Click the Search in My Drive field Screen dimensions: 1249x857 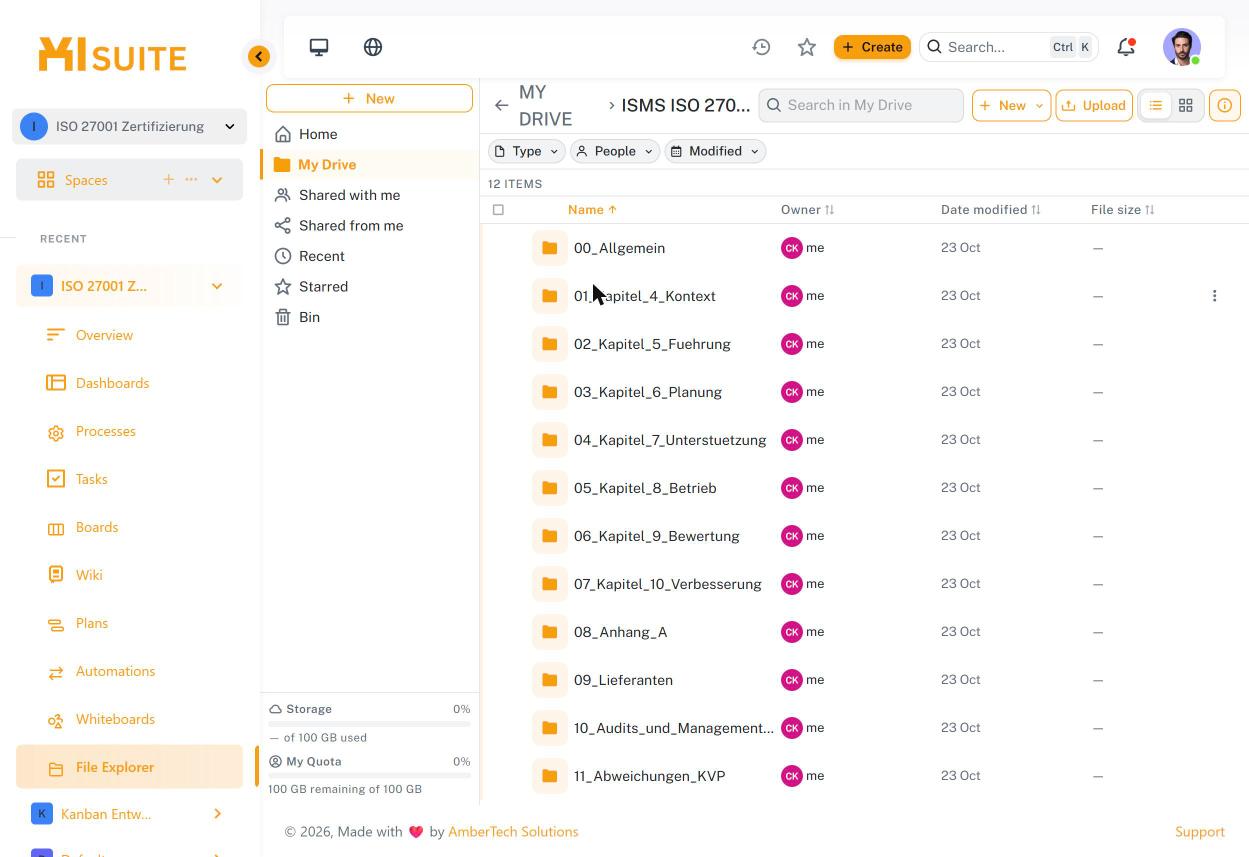(861, 105)
